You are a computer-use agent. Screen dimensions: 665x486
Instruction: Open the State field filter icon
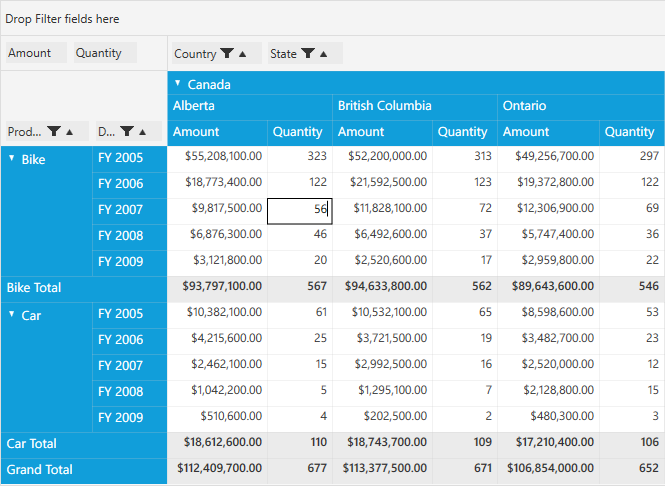pos(308,54)
